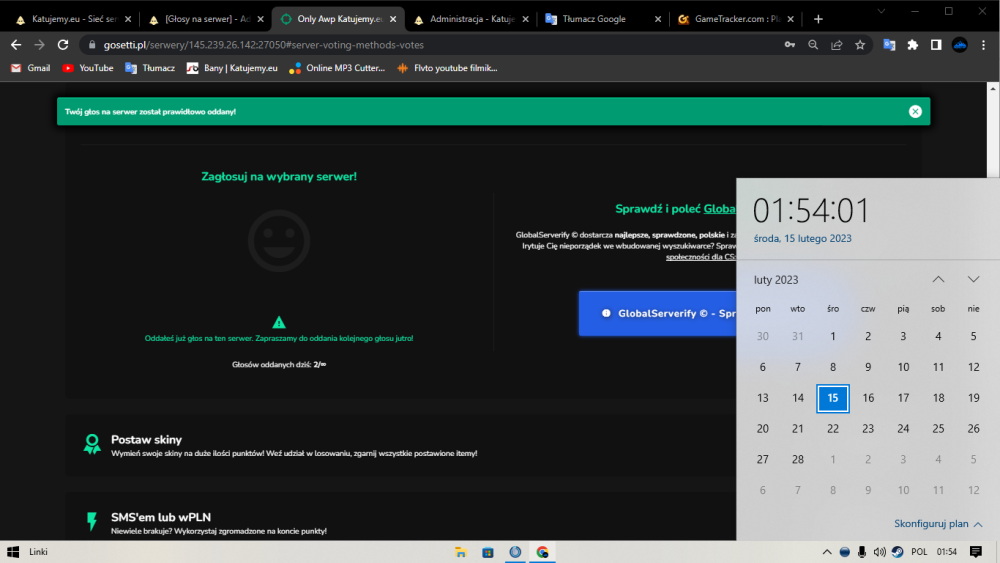The image size is (1000, 563).
Task: Open the Chrome profile avatar
Action: click(x=960, y=45)
